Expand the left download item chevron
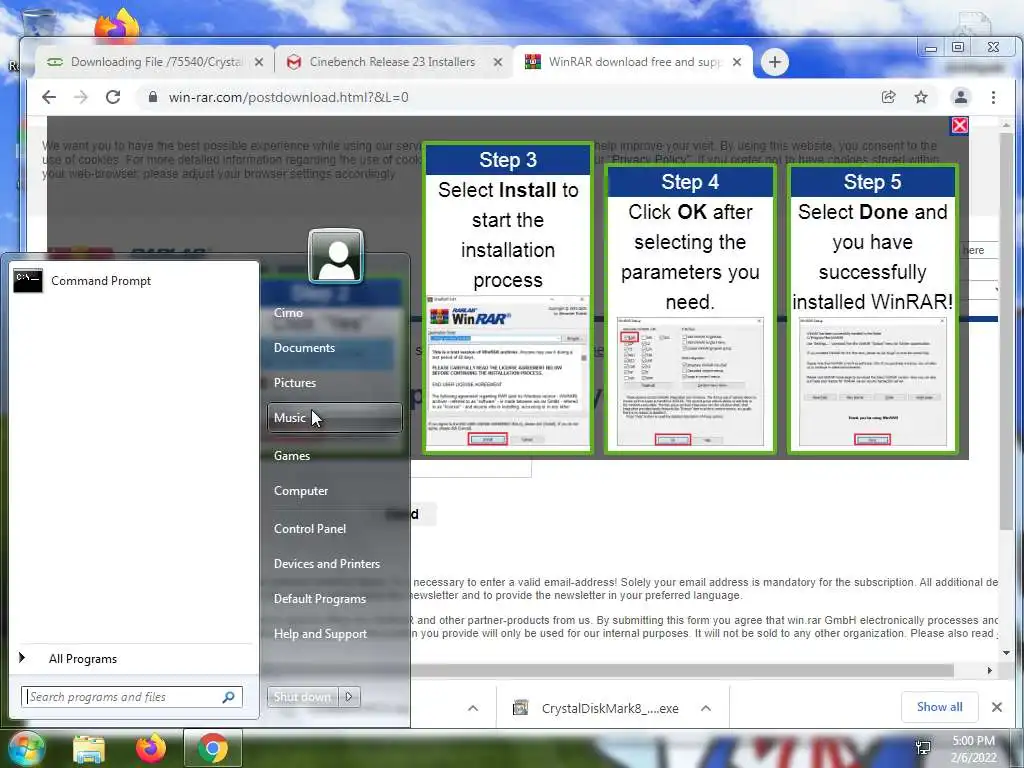1024x768 pixels. (473, 709)
